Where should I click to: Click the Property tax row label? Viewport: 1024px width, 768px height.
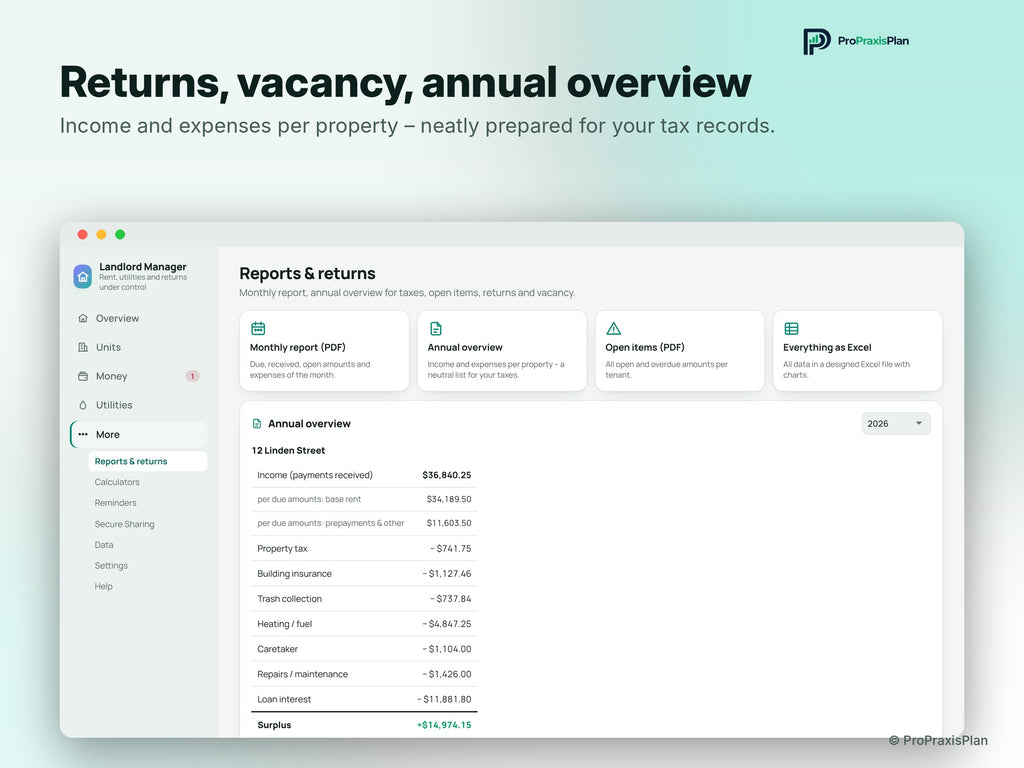point(282,549)
